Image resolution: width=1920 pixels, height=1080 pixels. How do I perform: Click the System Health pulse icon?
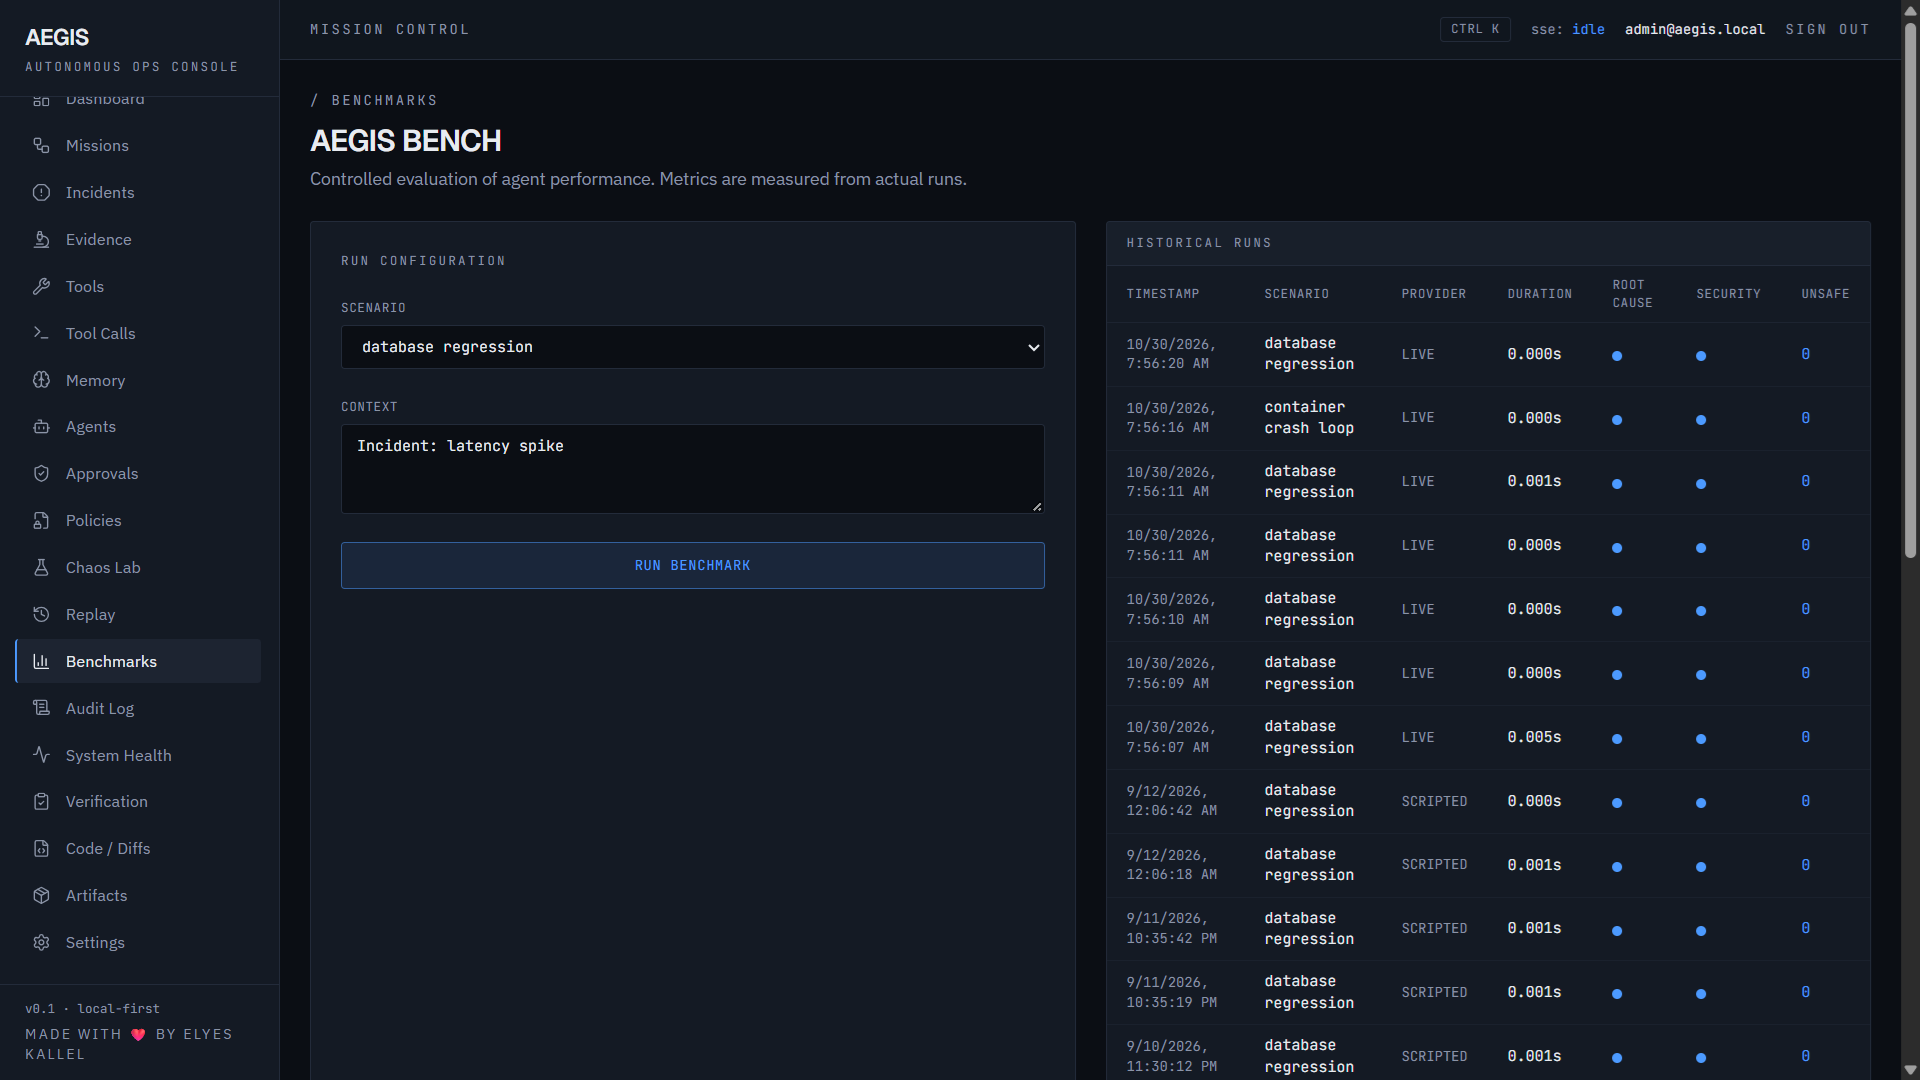click(x=41, y=755)
